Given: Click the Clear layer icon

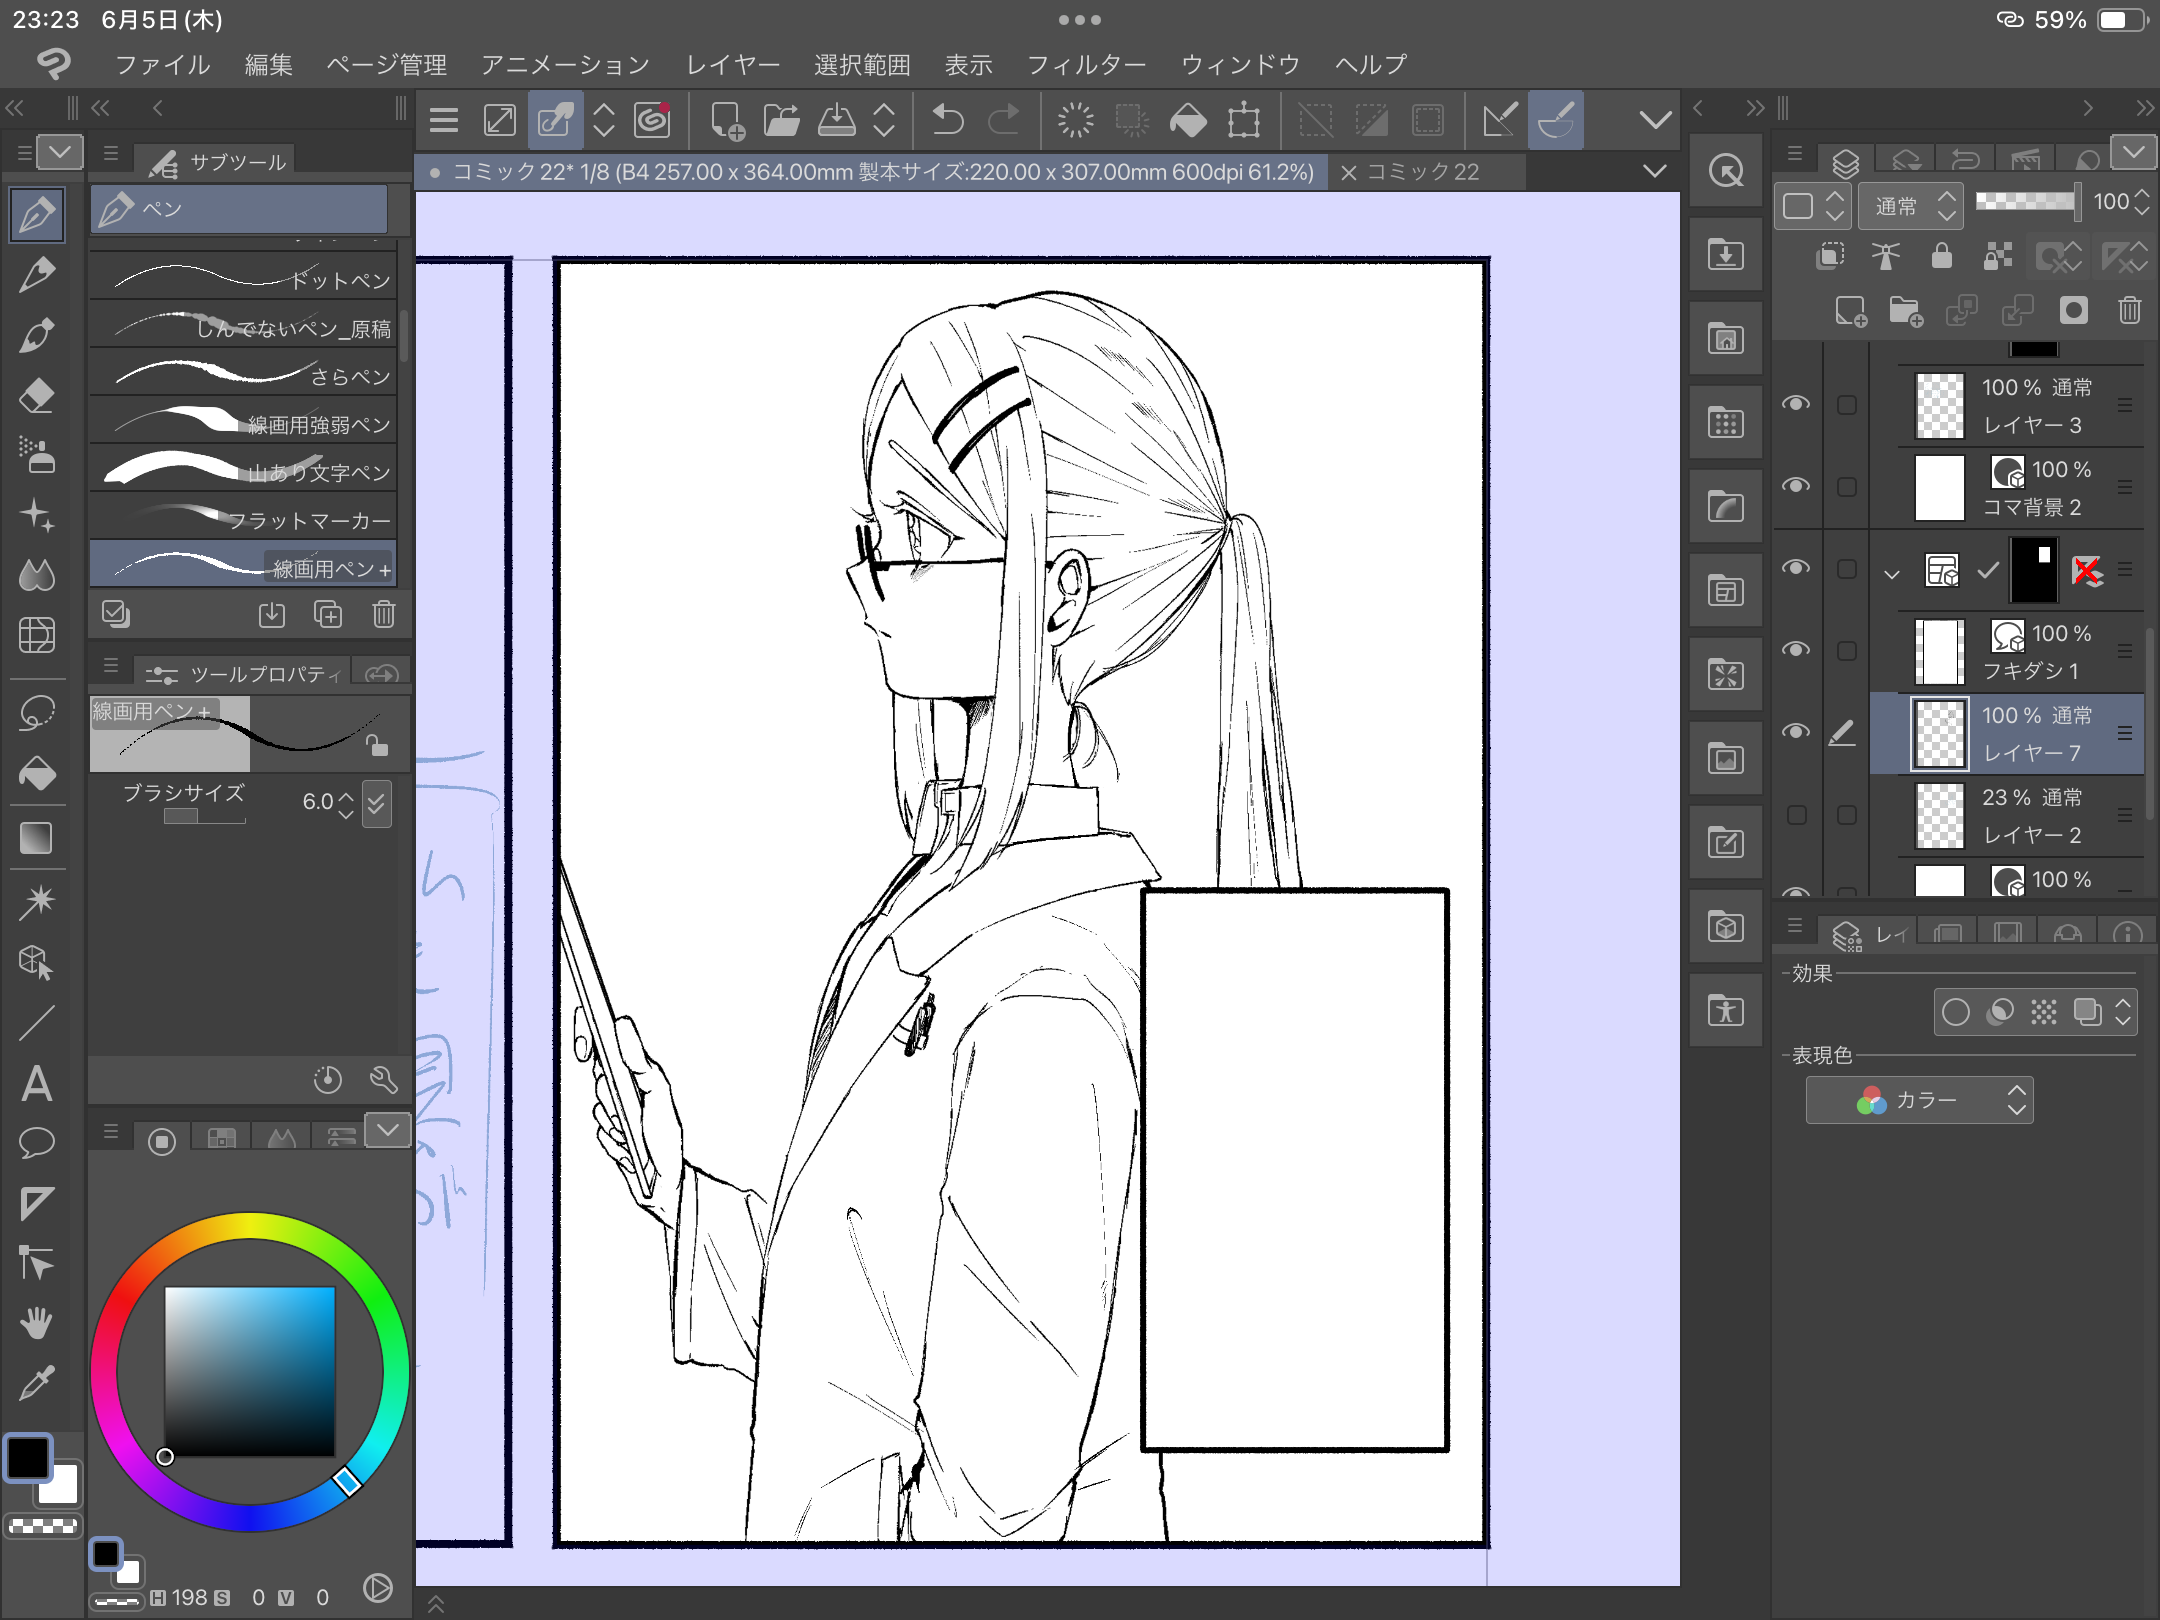Looking at the screenshot, I should [x=1076, y=121].
